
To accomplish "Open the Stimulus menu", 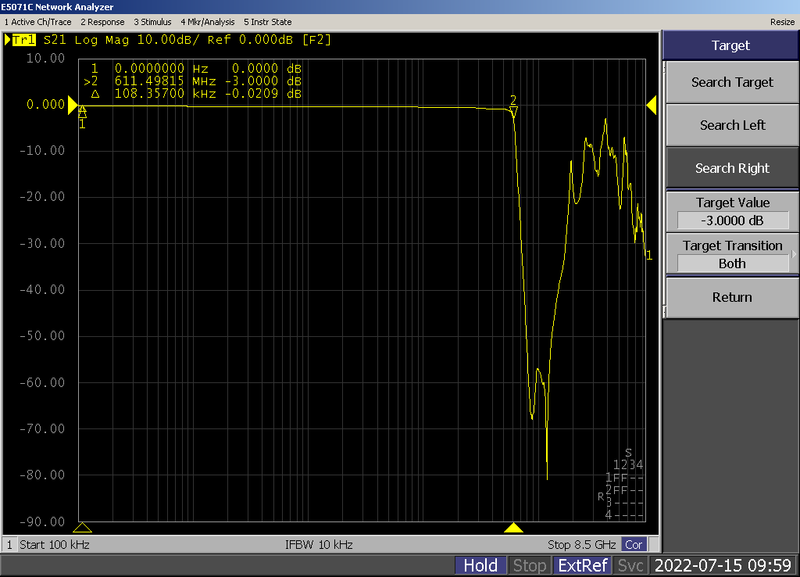I will pos(153,22).
